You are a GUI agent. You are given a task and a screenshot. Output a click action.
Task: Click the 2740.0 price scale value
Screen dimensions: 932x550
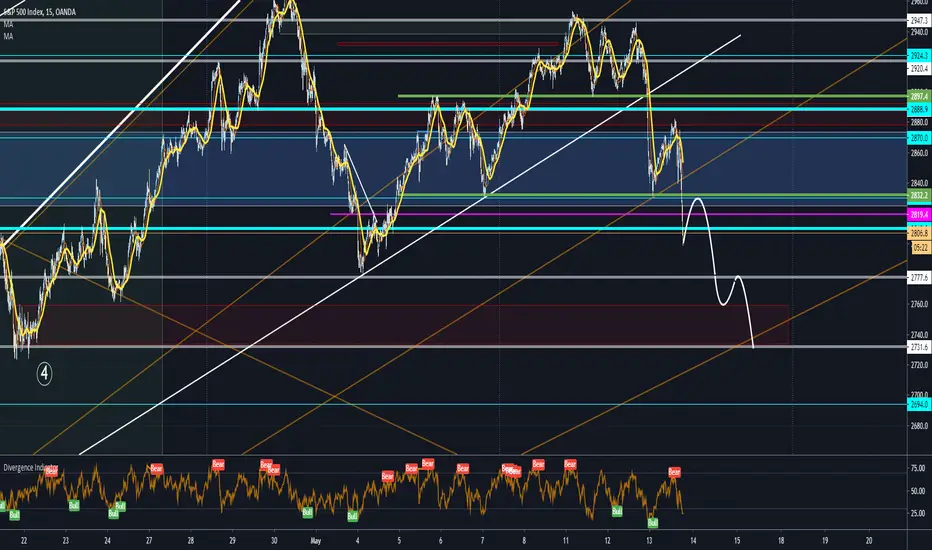point(920,335)
